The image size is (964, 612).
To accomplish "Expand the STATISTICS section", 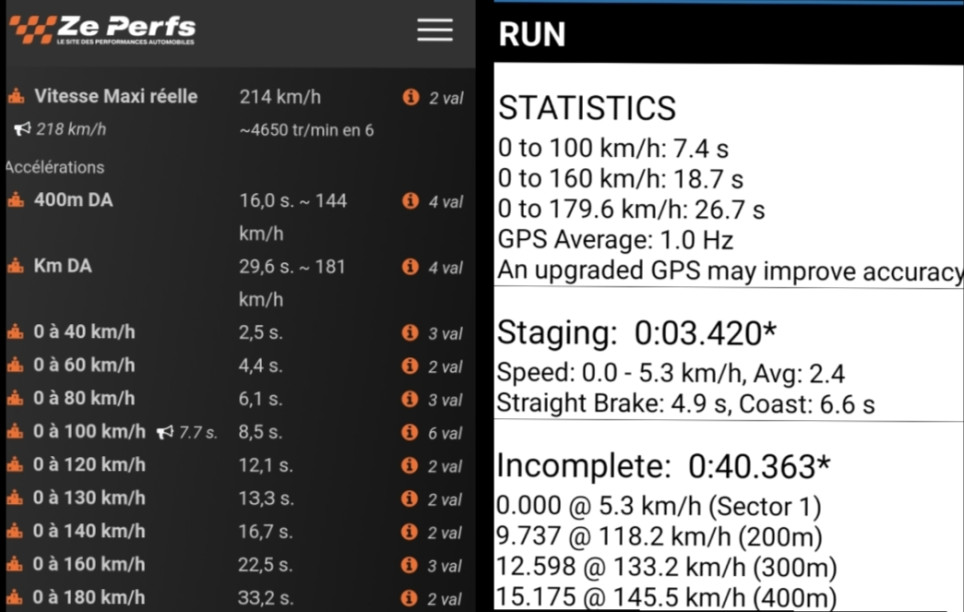I will (x=587, y=108).
